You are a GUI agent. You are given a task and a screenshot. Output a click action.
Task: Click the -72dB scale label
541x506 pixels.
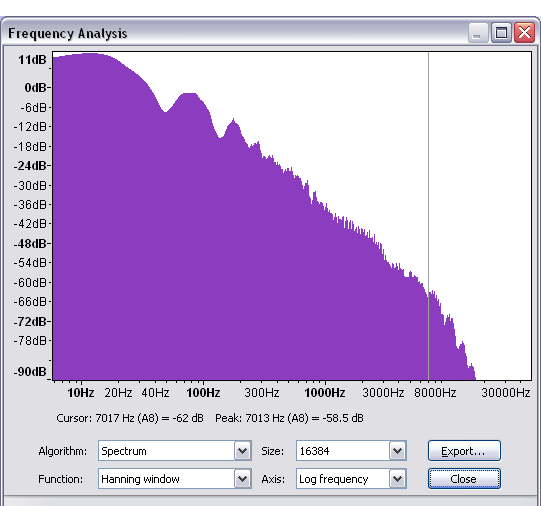tap(30, 321)
